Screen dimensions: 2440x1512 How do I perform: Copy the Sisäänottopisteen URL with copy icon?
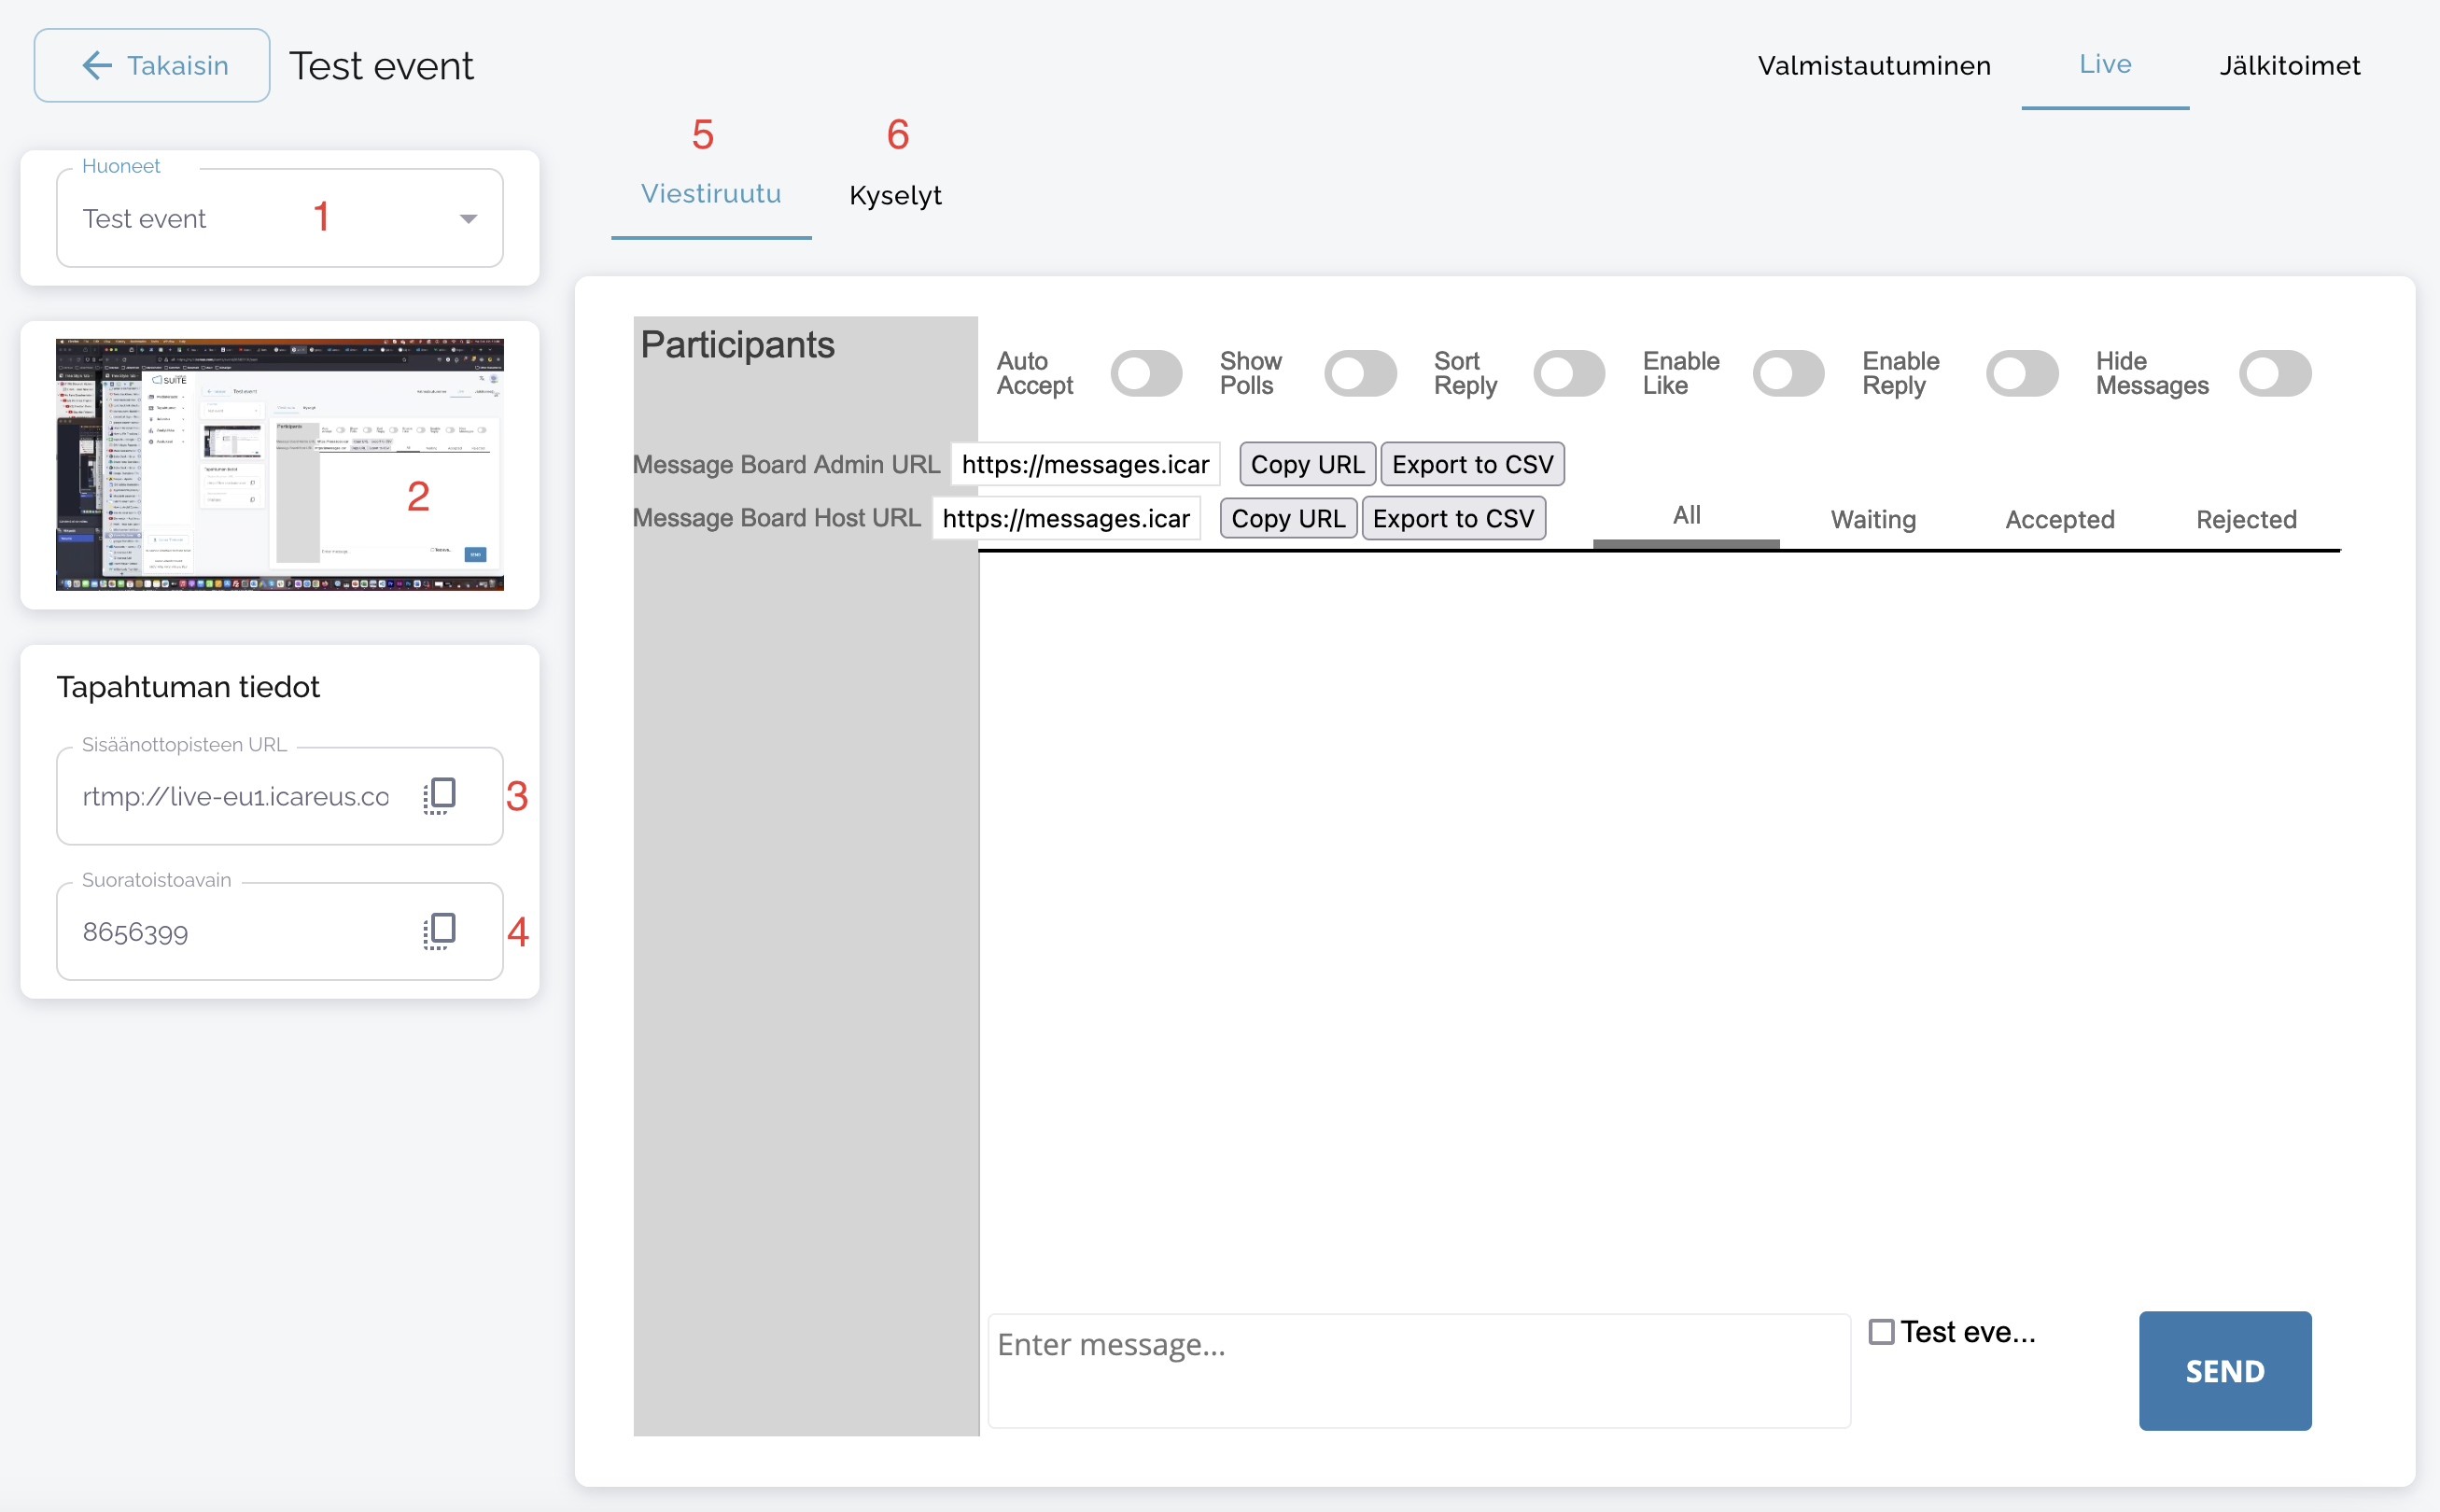pos(439,796)
